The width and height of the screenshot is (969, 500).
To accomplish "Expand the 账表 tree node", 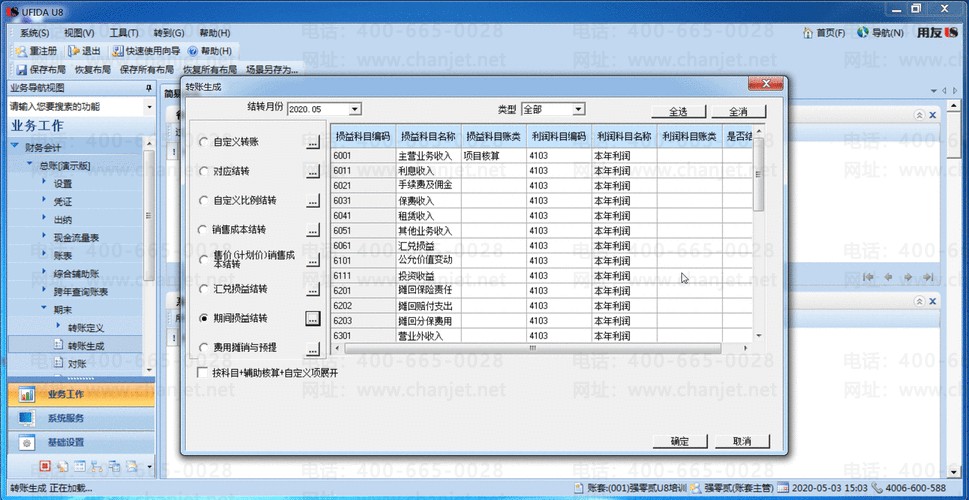I will (44, 253).
